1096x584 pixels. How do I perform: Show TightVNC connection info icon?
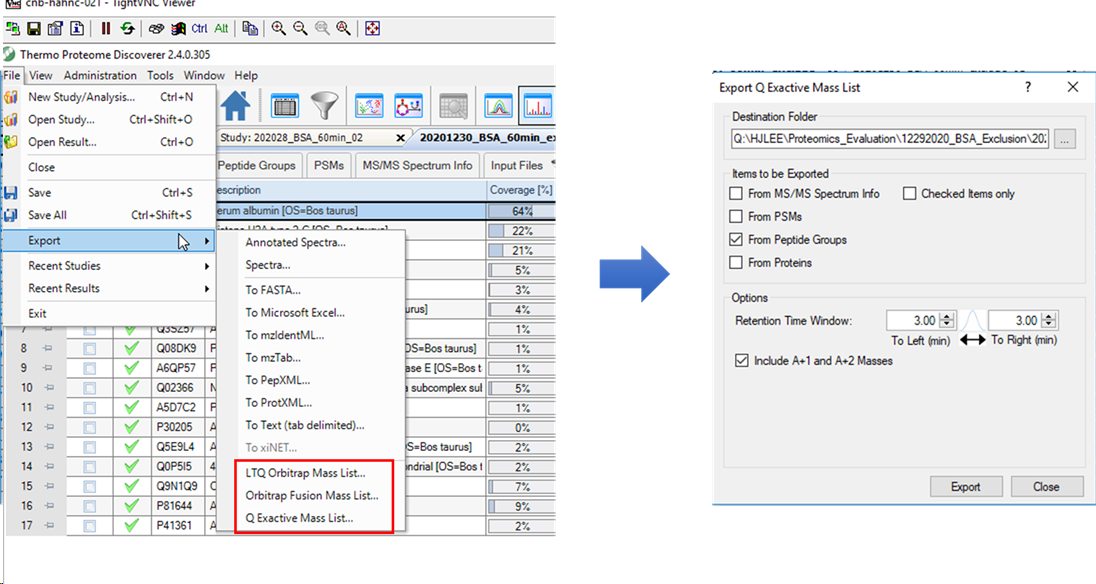[77, 29]
